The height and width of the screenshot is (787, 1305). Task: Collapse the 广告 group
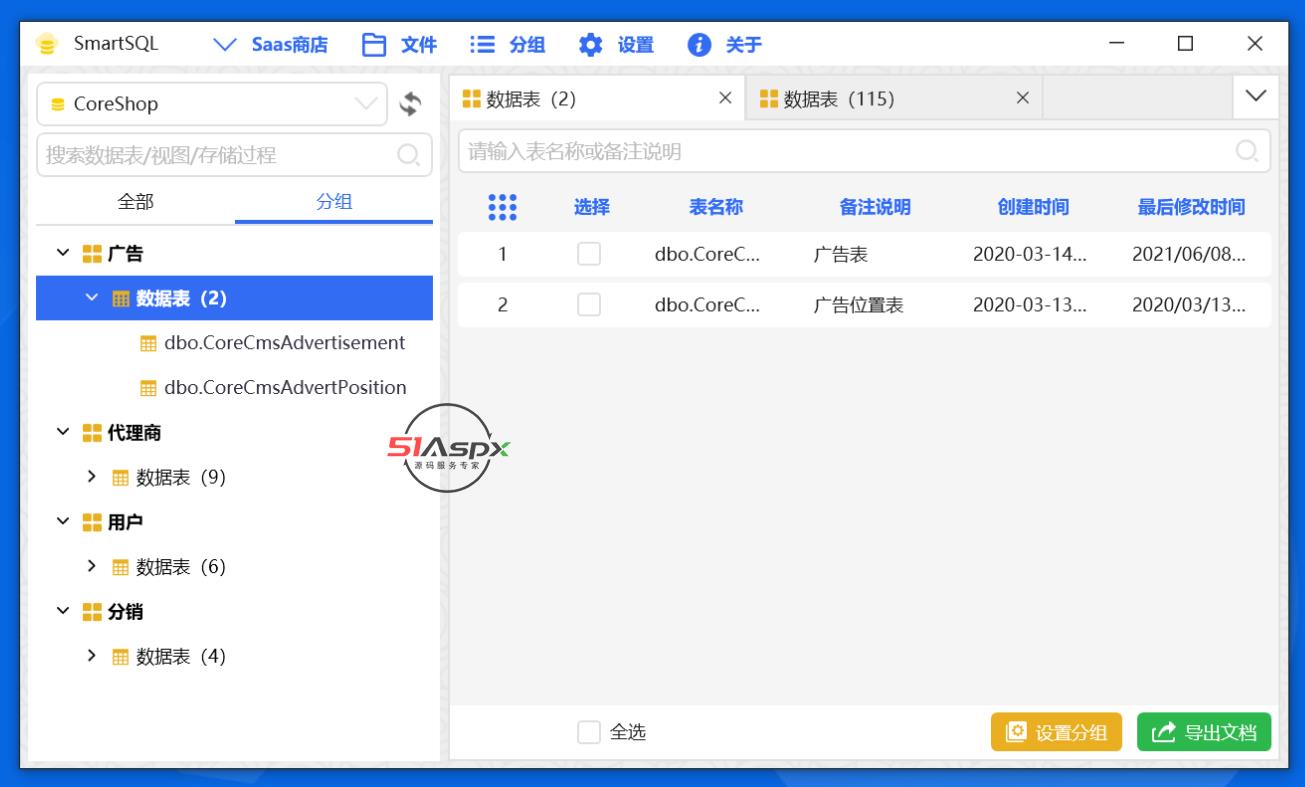click(x=64, y=254)
